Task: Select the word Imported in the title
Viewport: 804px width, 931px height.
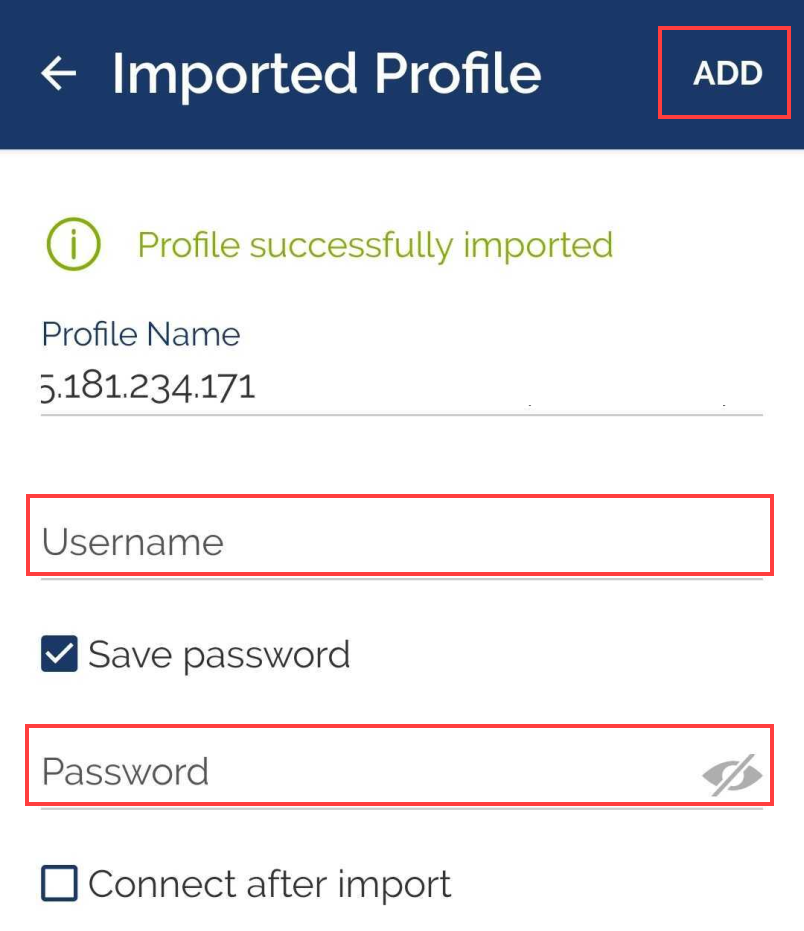Action: (232, 73)
